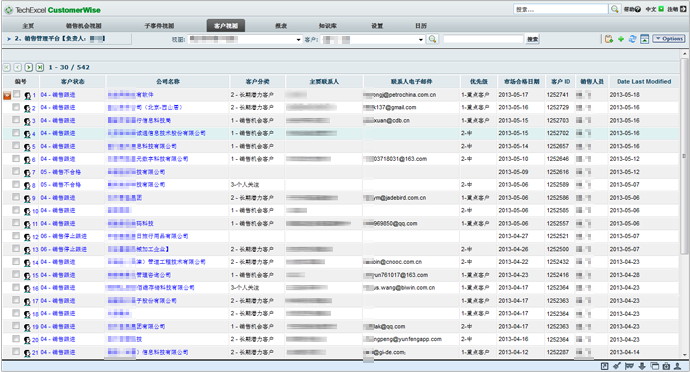Click the brush icon in bottom bar
690x372 pixels.
click(617, 366)
